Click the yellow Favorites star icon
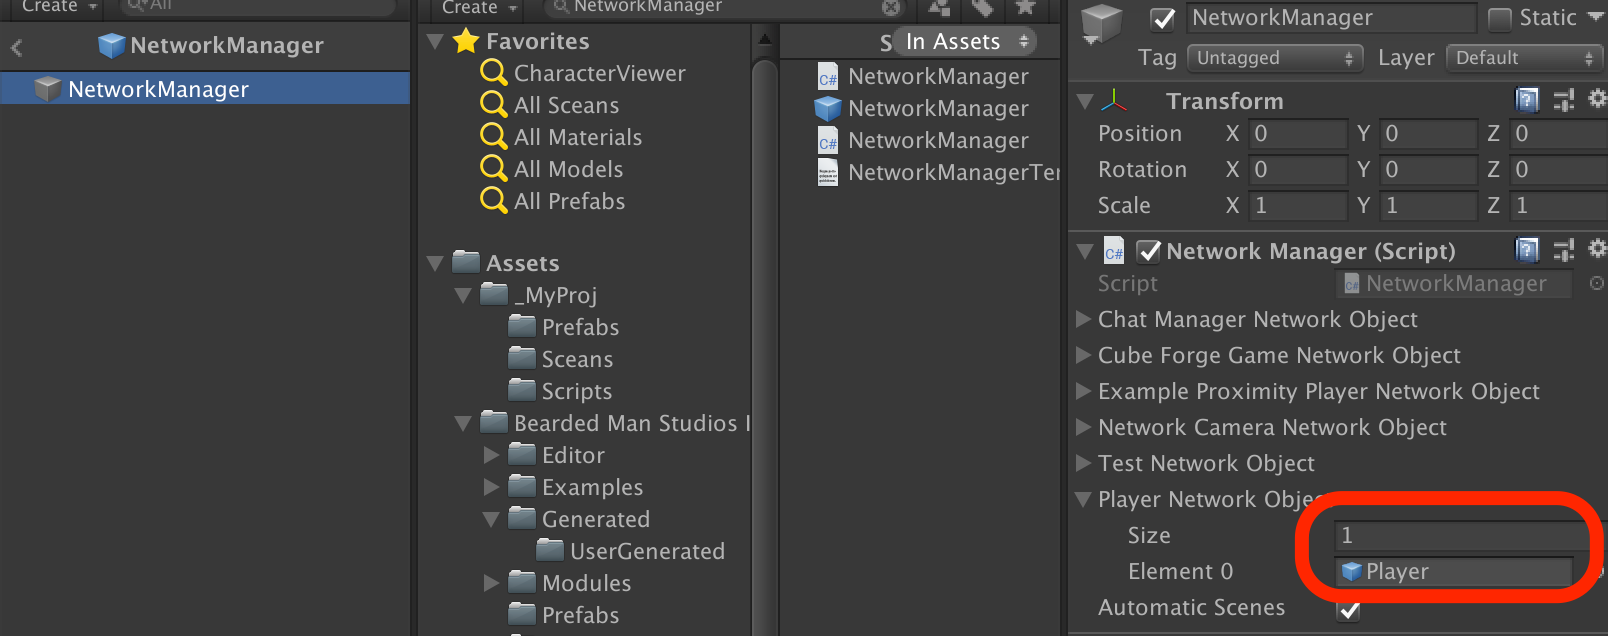The width and height of the screenshot is (1608, 636). 466,41
